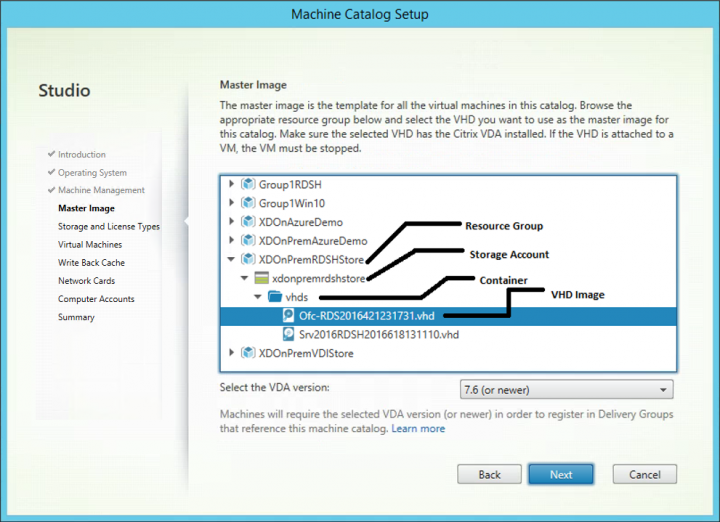
Task: Click the vhds container folder icon
Action: (276, 297)
